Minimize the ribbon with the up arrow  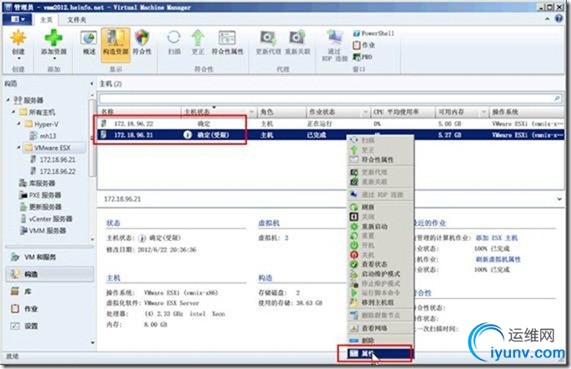coord(547,19)
